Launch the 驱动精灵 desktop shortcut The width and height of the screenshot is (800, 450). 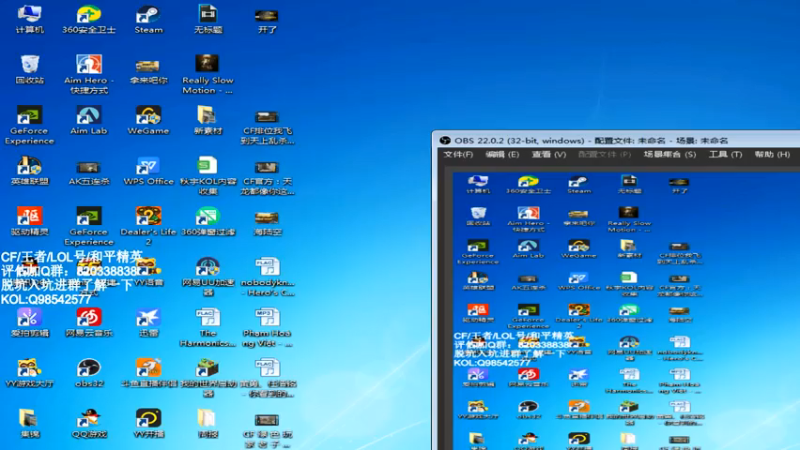click(29, 221)
